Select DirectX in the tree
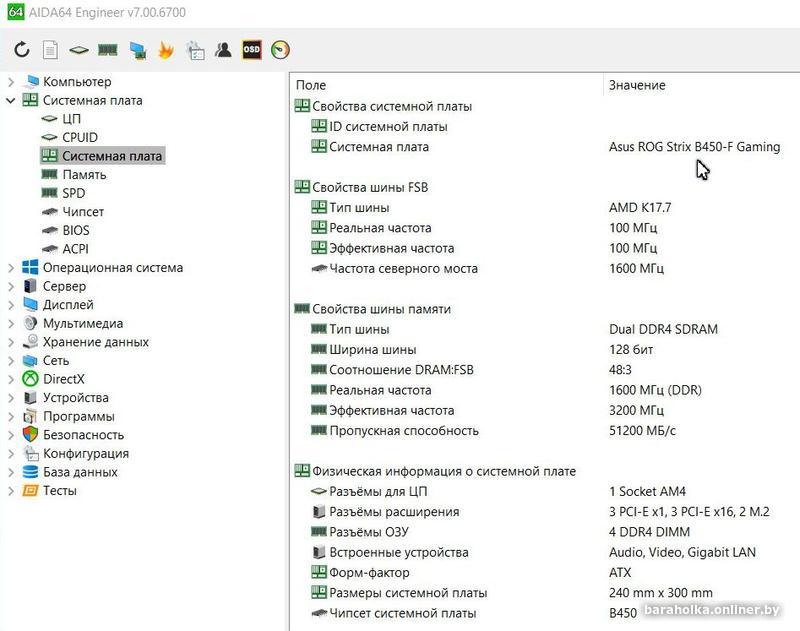Screen dimensions: 800x631 [64, 380]
